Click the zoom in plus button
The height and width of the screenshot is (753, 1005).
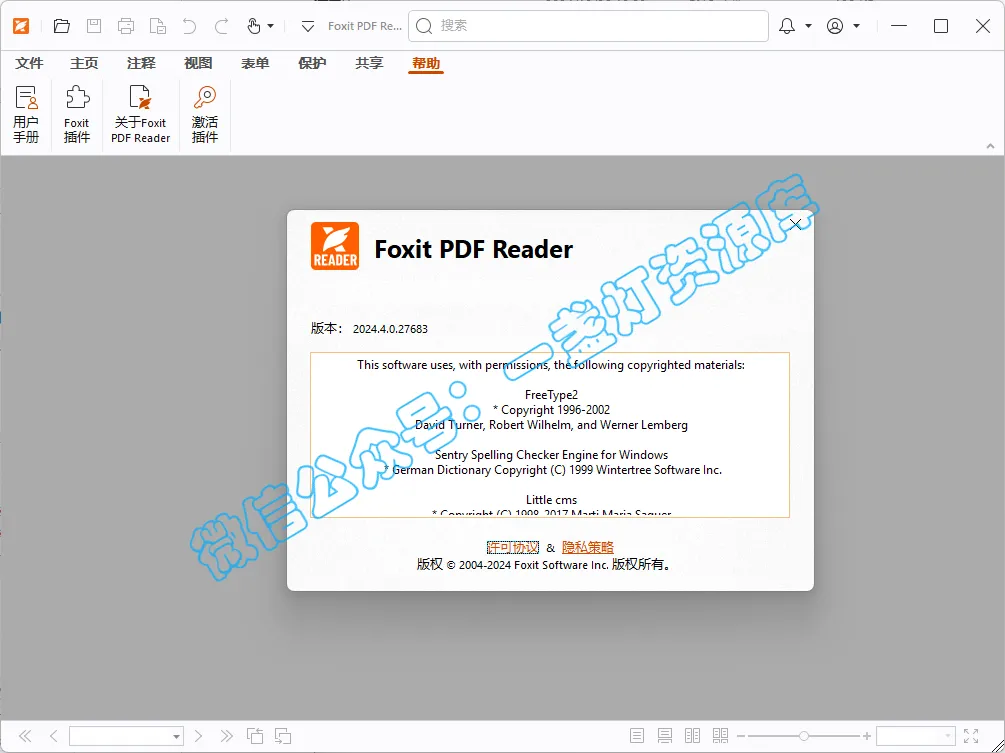[x=867, y=736]
